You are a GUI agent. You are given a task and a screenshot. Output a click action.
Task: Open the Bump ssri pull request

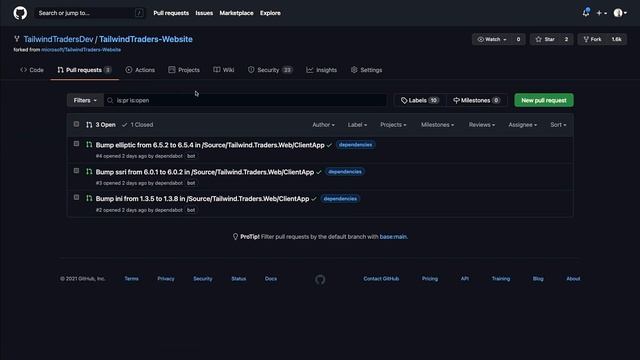204,172
